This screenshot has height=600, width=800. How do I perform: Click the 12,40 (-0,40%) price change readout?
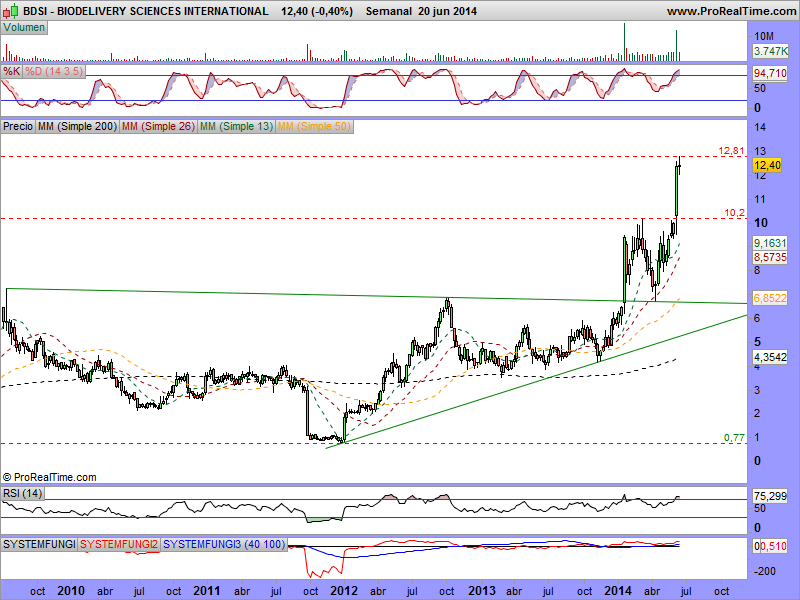pyautogui.click(x=317, y=11)
